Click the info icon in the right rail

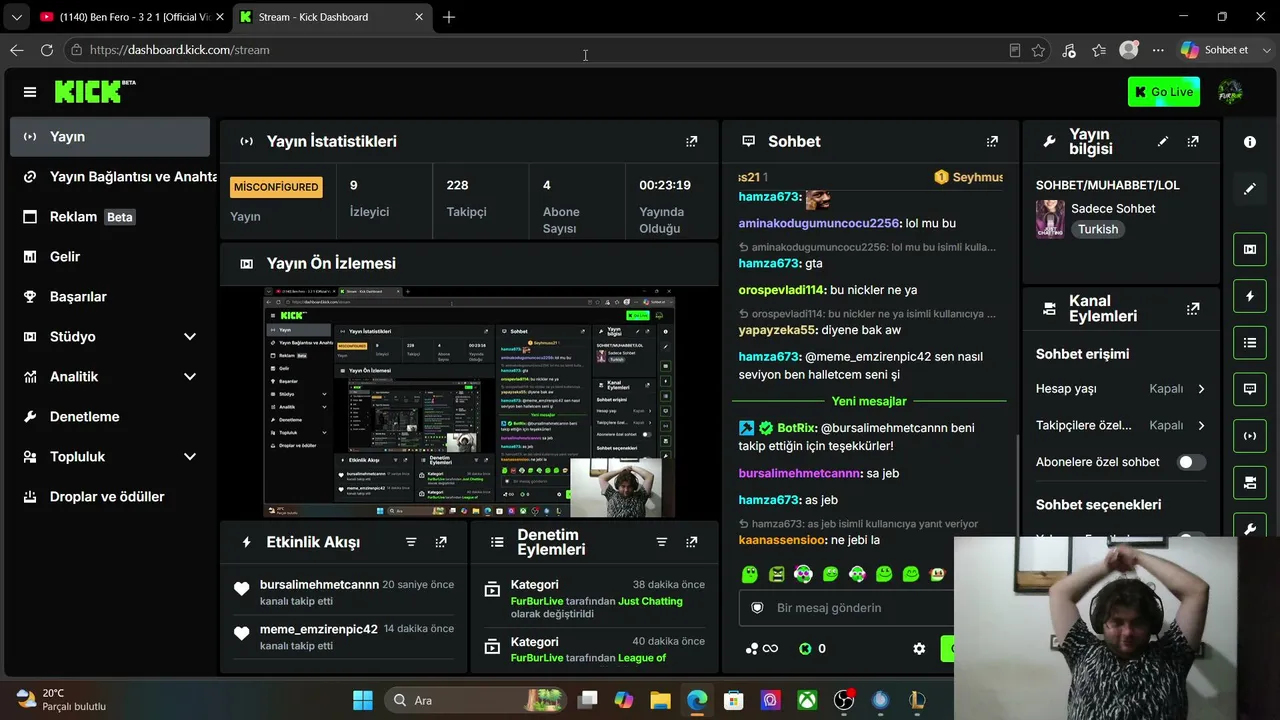tap(1250, 142)
